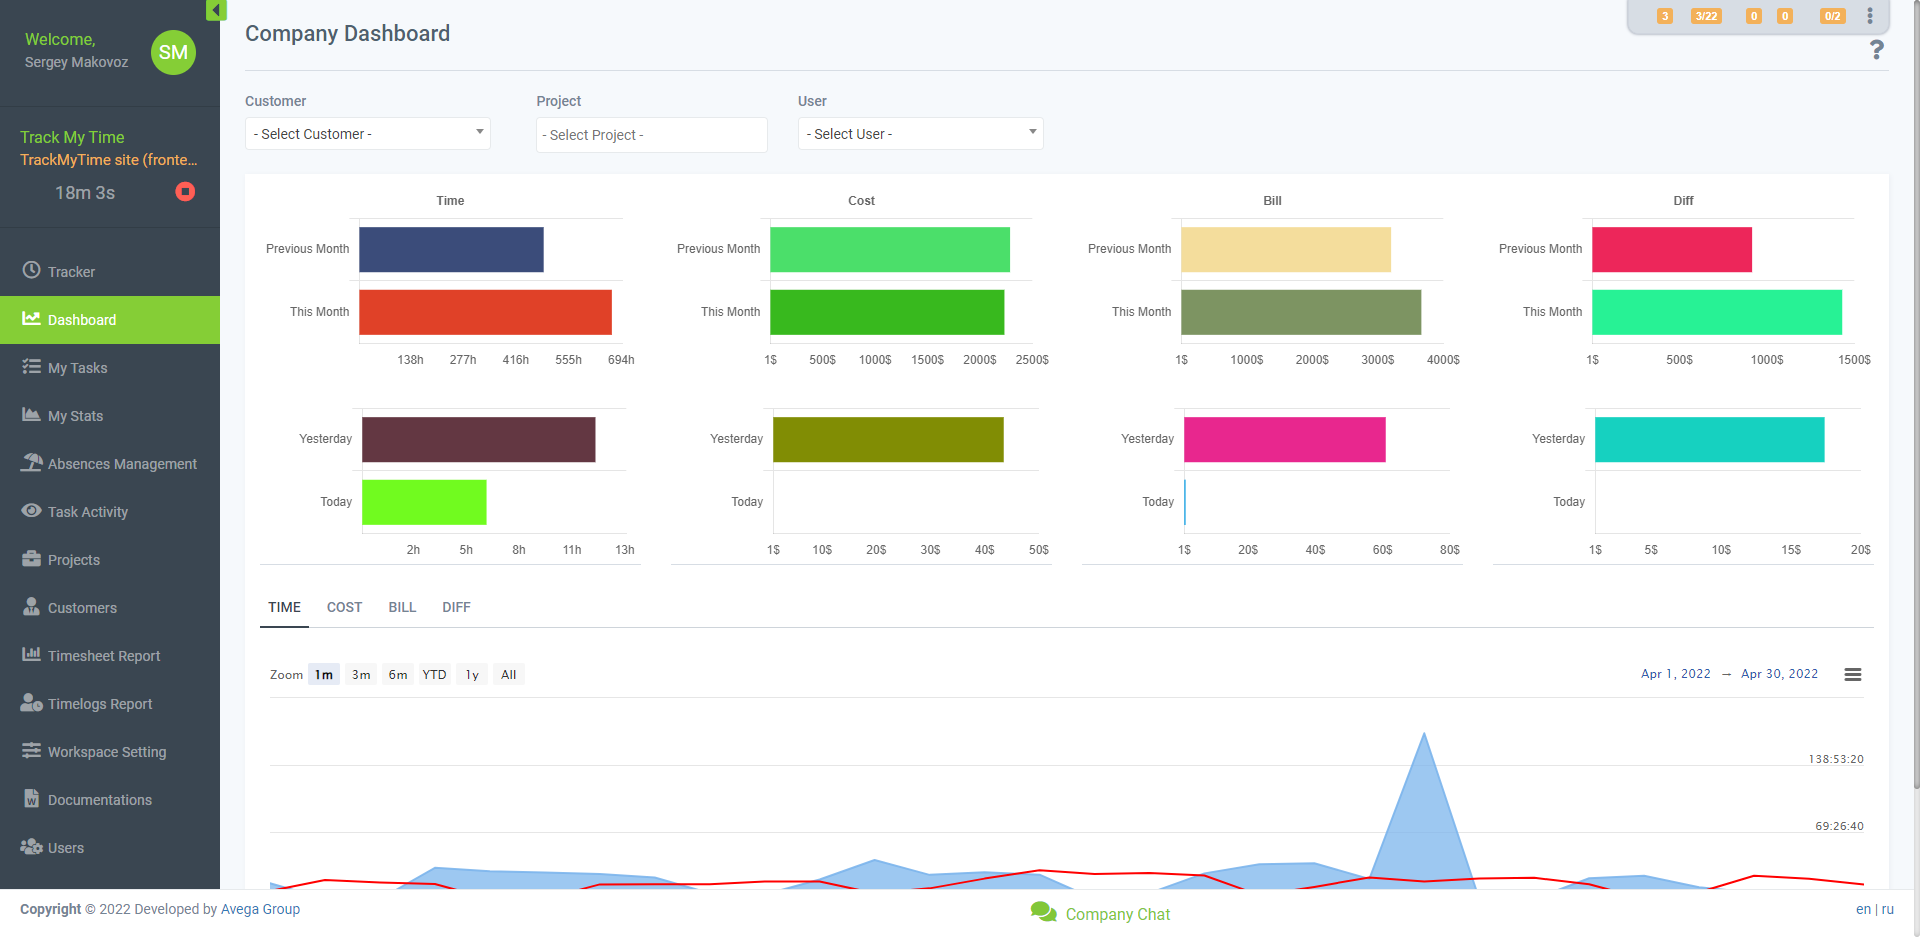Viewport: 1920px width, 937px height.
Task: Switch chart zoom to All
Action: tap(508, 675)
